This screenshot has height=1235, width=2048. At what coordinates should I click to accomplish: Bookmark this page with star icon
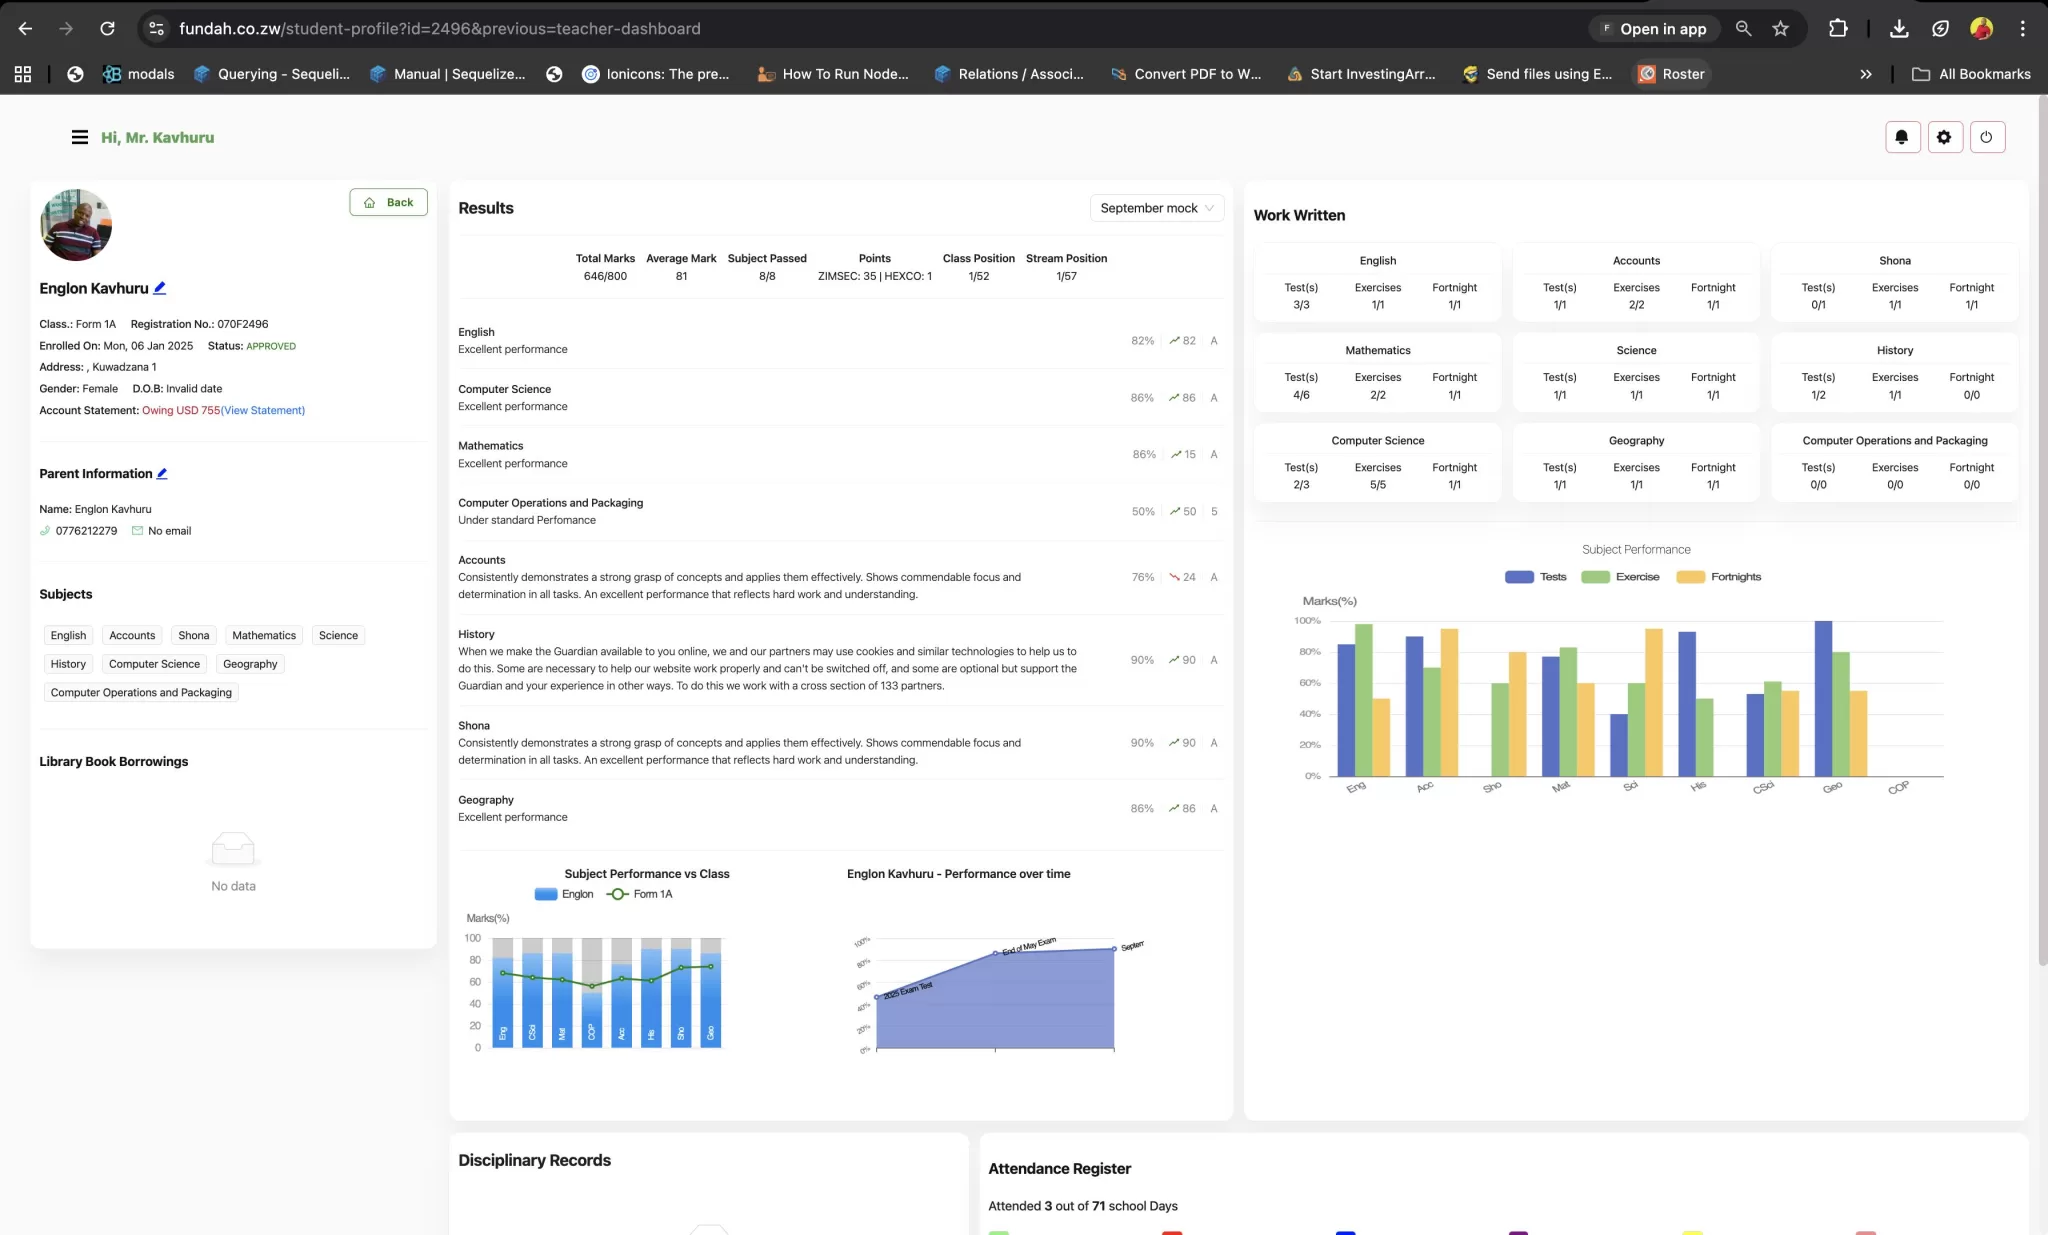(1780, 29)
